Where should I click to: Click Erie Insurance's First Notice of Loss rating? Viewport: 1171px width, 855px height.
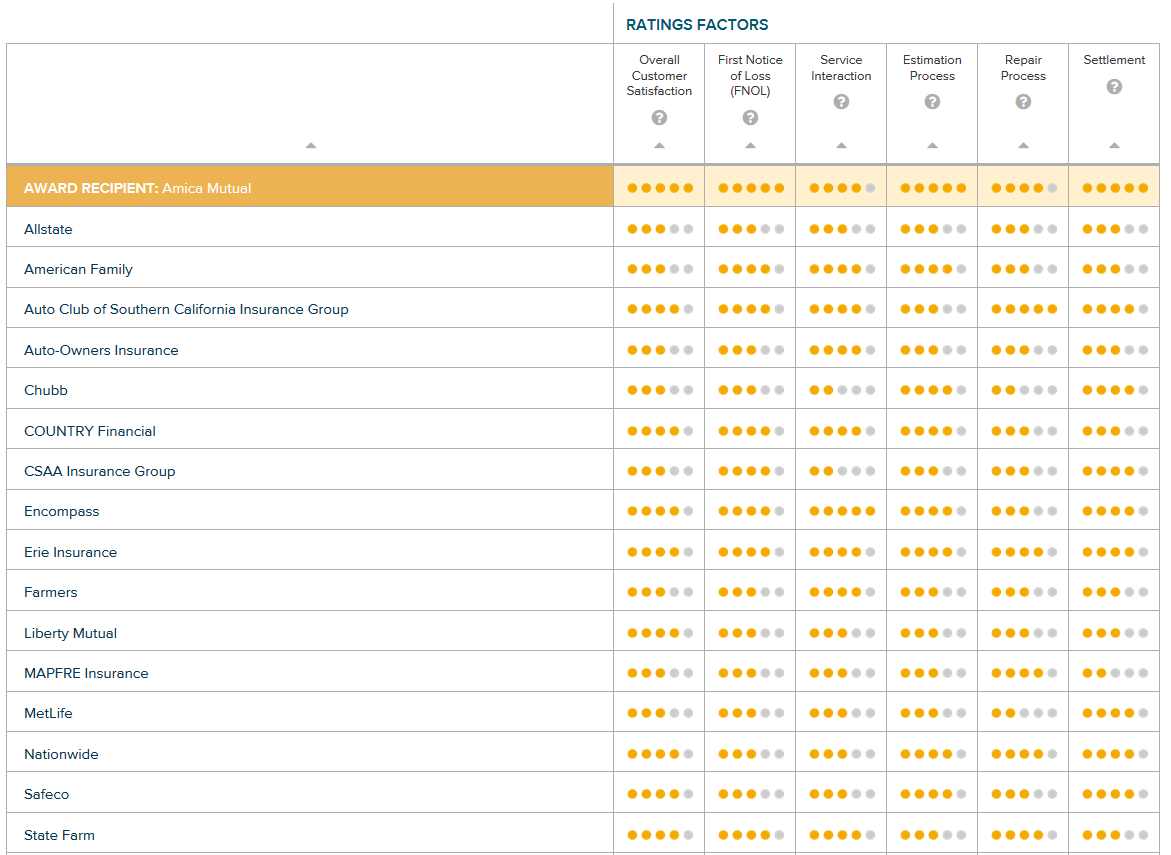coord(751,552)
